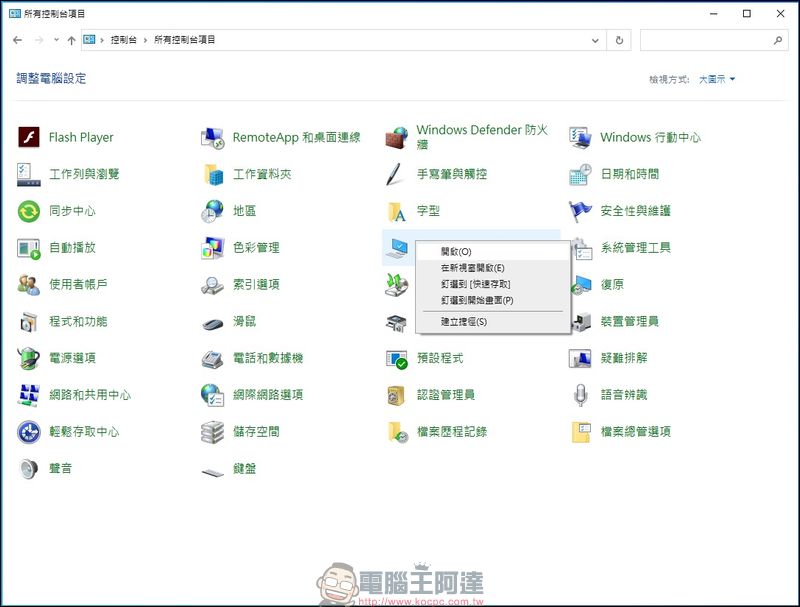Click the refresh button beside address bar
The height and width of the screenshot is (607, 800).
[619, 40]
